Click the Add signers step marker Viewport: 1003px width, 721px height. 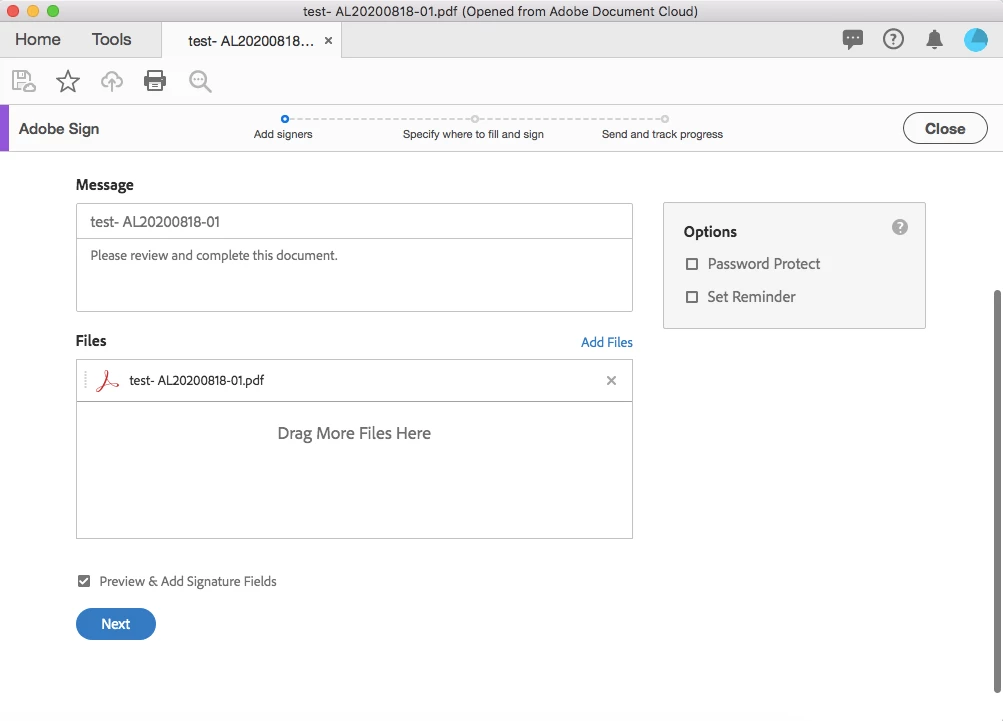pyautogui.click(x=285, y=119)
